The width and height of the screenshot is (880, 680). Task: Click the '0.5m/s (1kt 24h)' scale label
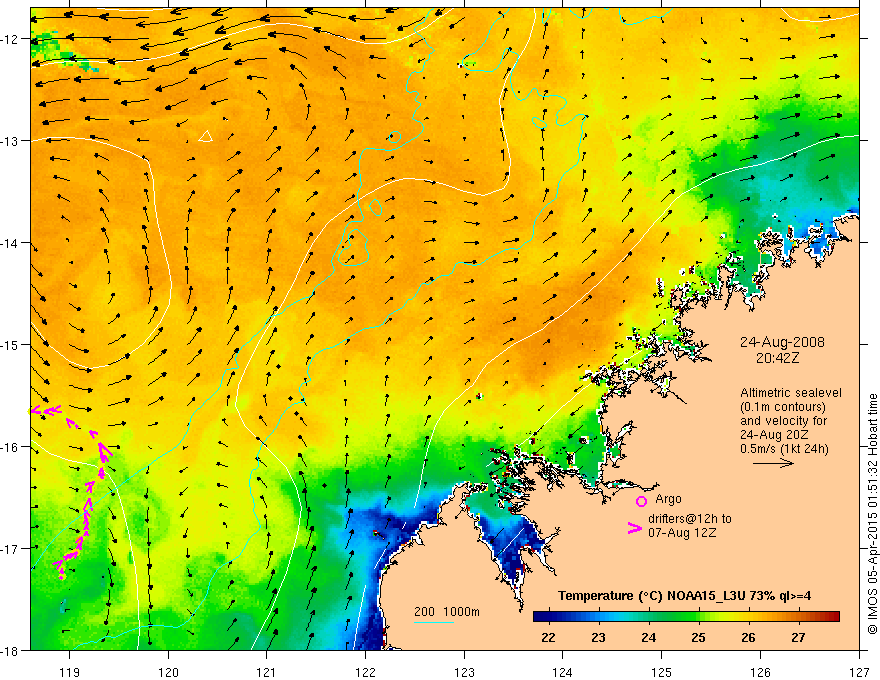tap(784, 449)
